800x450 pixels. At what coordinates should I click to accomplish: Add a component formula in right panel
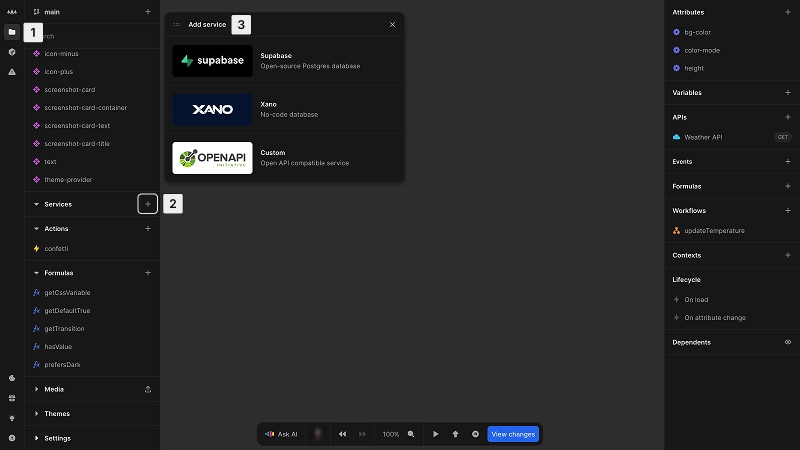point(787,186)
